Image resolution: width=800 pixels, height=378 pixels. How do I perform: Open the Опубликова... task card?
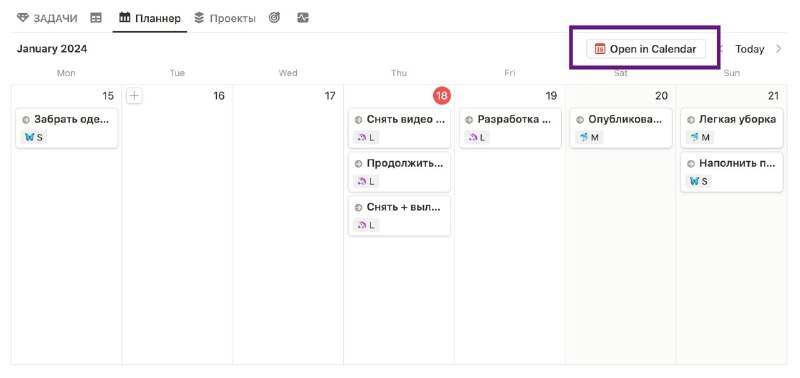pyautogui.click(x=620, y=128)
